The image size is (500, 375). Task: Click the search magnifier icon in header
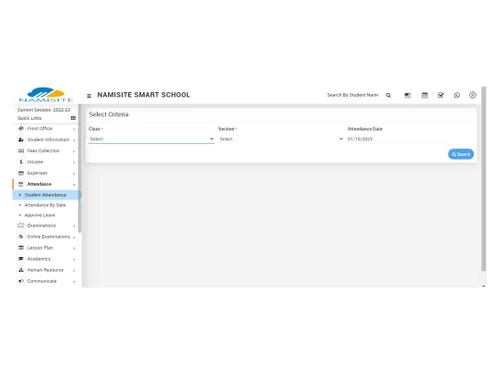388,95
